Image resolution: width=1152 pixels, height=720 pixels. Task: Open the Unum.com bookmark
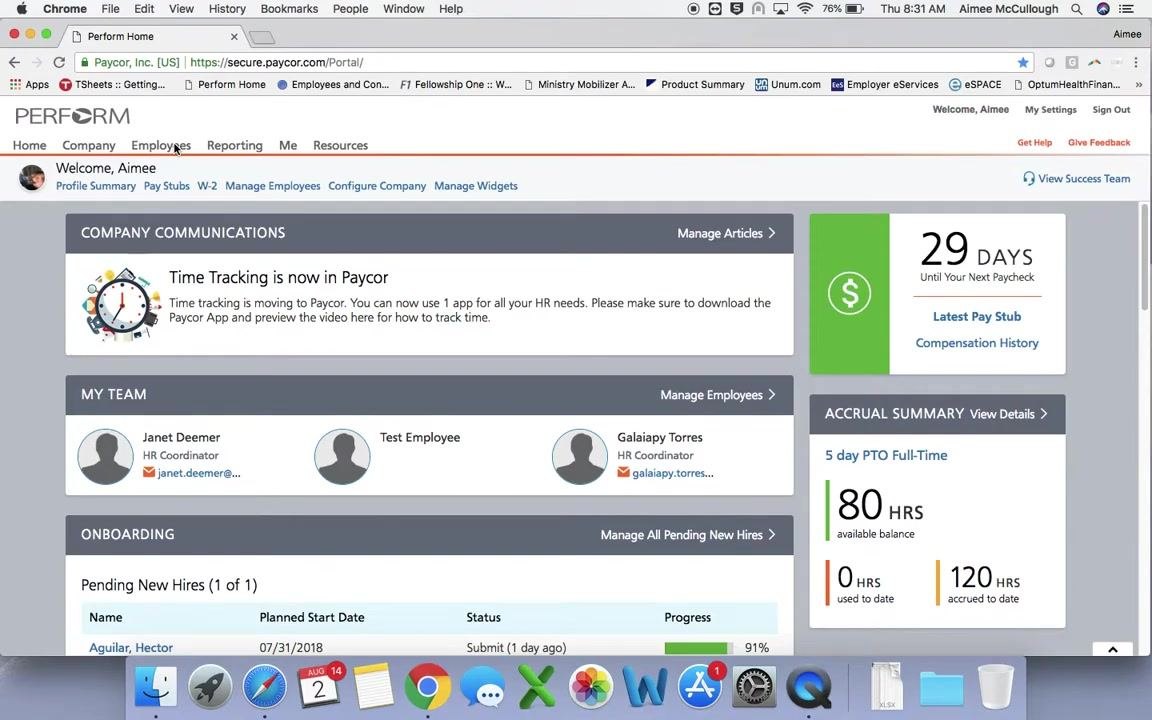(x=788, y=84)
